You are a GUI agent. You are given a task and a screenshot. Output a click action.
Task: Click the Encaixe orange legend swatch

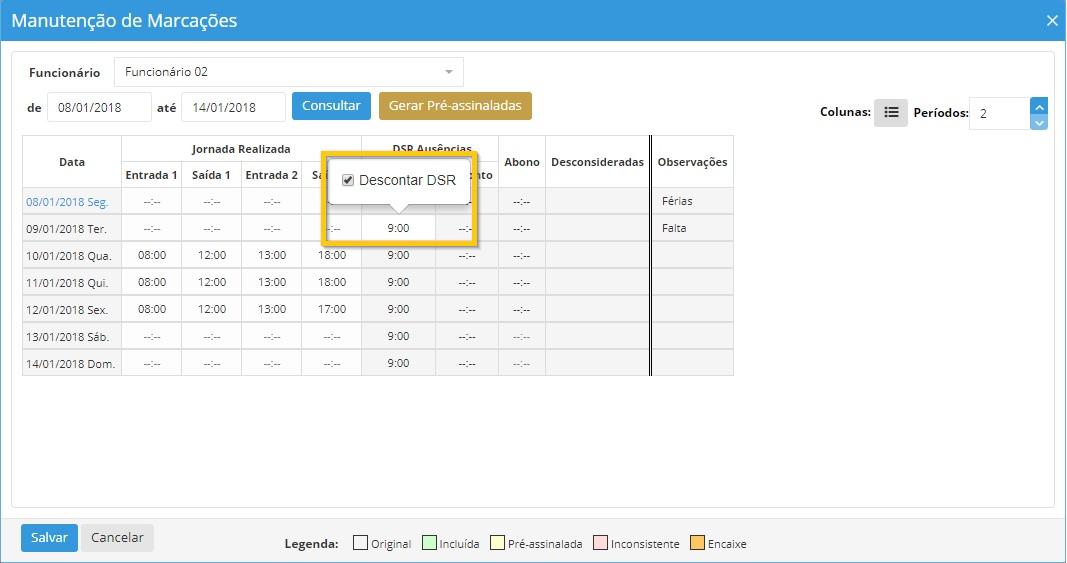point(697,544)
